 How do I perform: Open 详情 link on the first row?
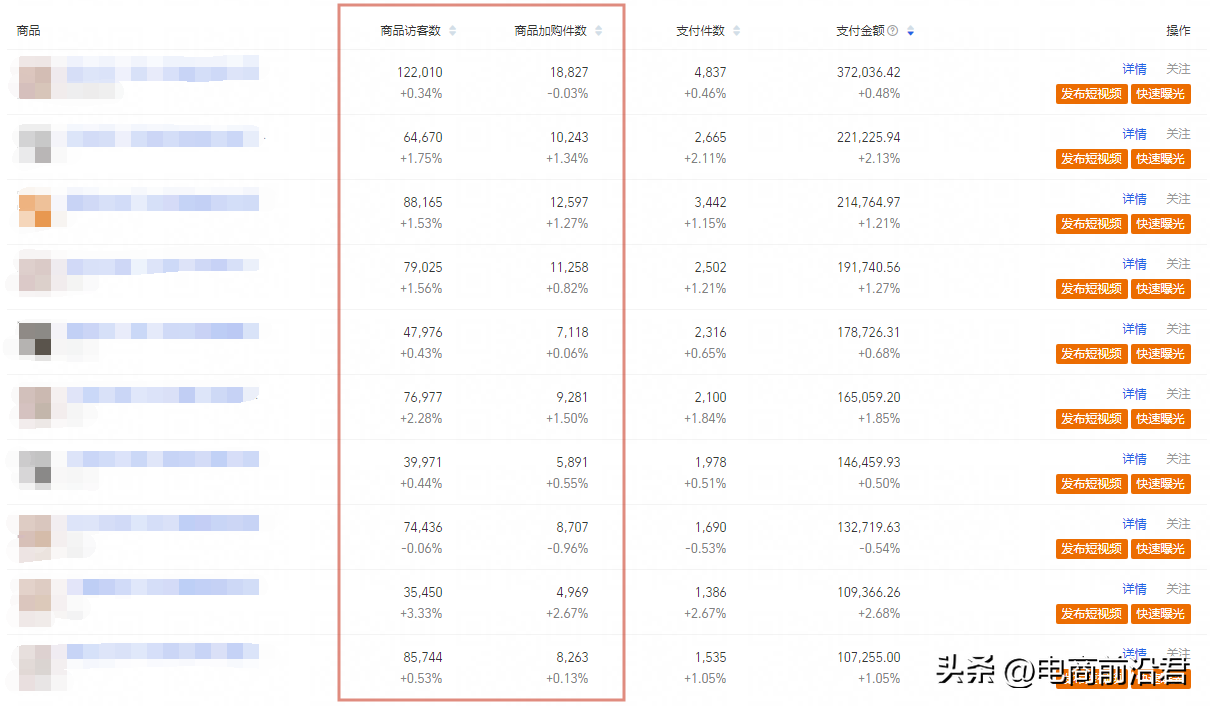1135,68
